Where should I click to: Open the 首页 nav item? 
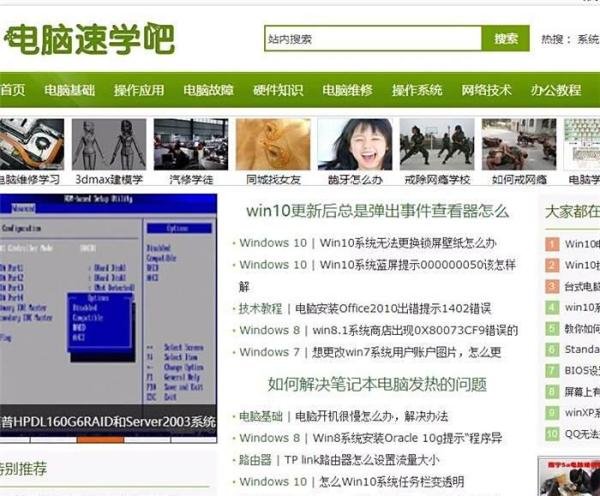[13, 90]
